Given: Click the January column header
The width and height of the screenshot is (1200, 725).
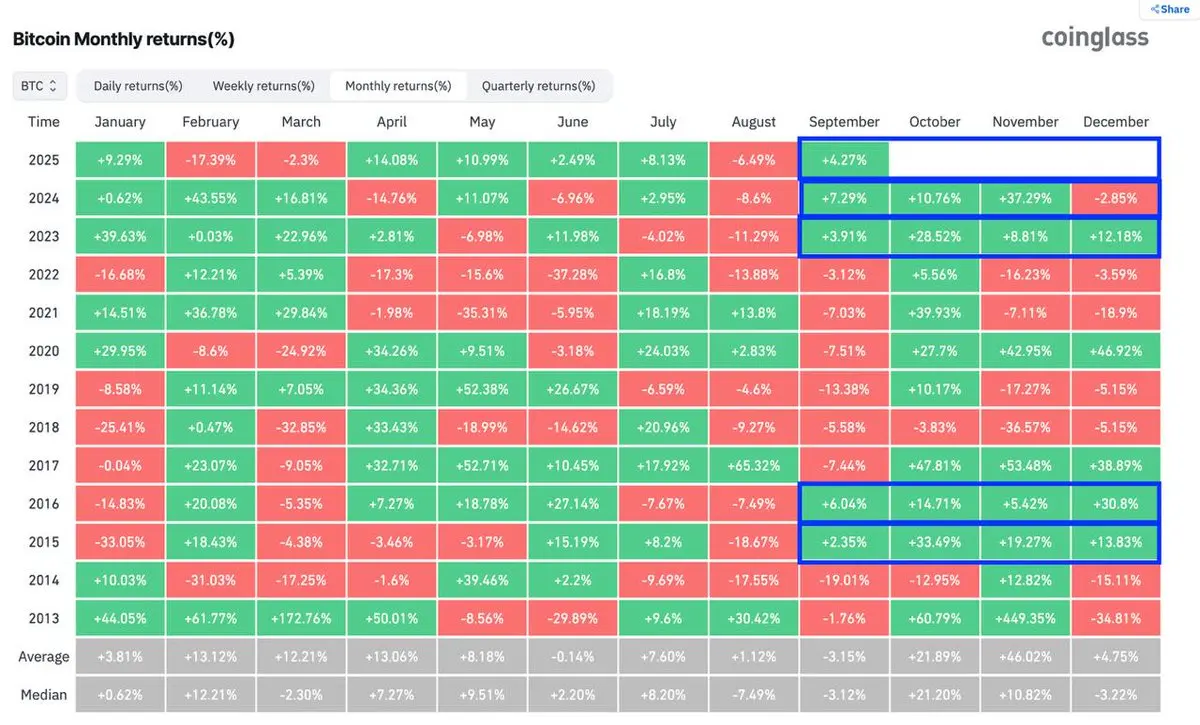Looking at the screenshot, I should tap(120, 122).
